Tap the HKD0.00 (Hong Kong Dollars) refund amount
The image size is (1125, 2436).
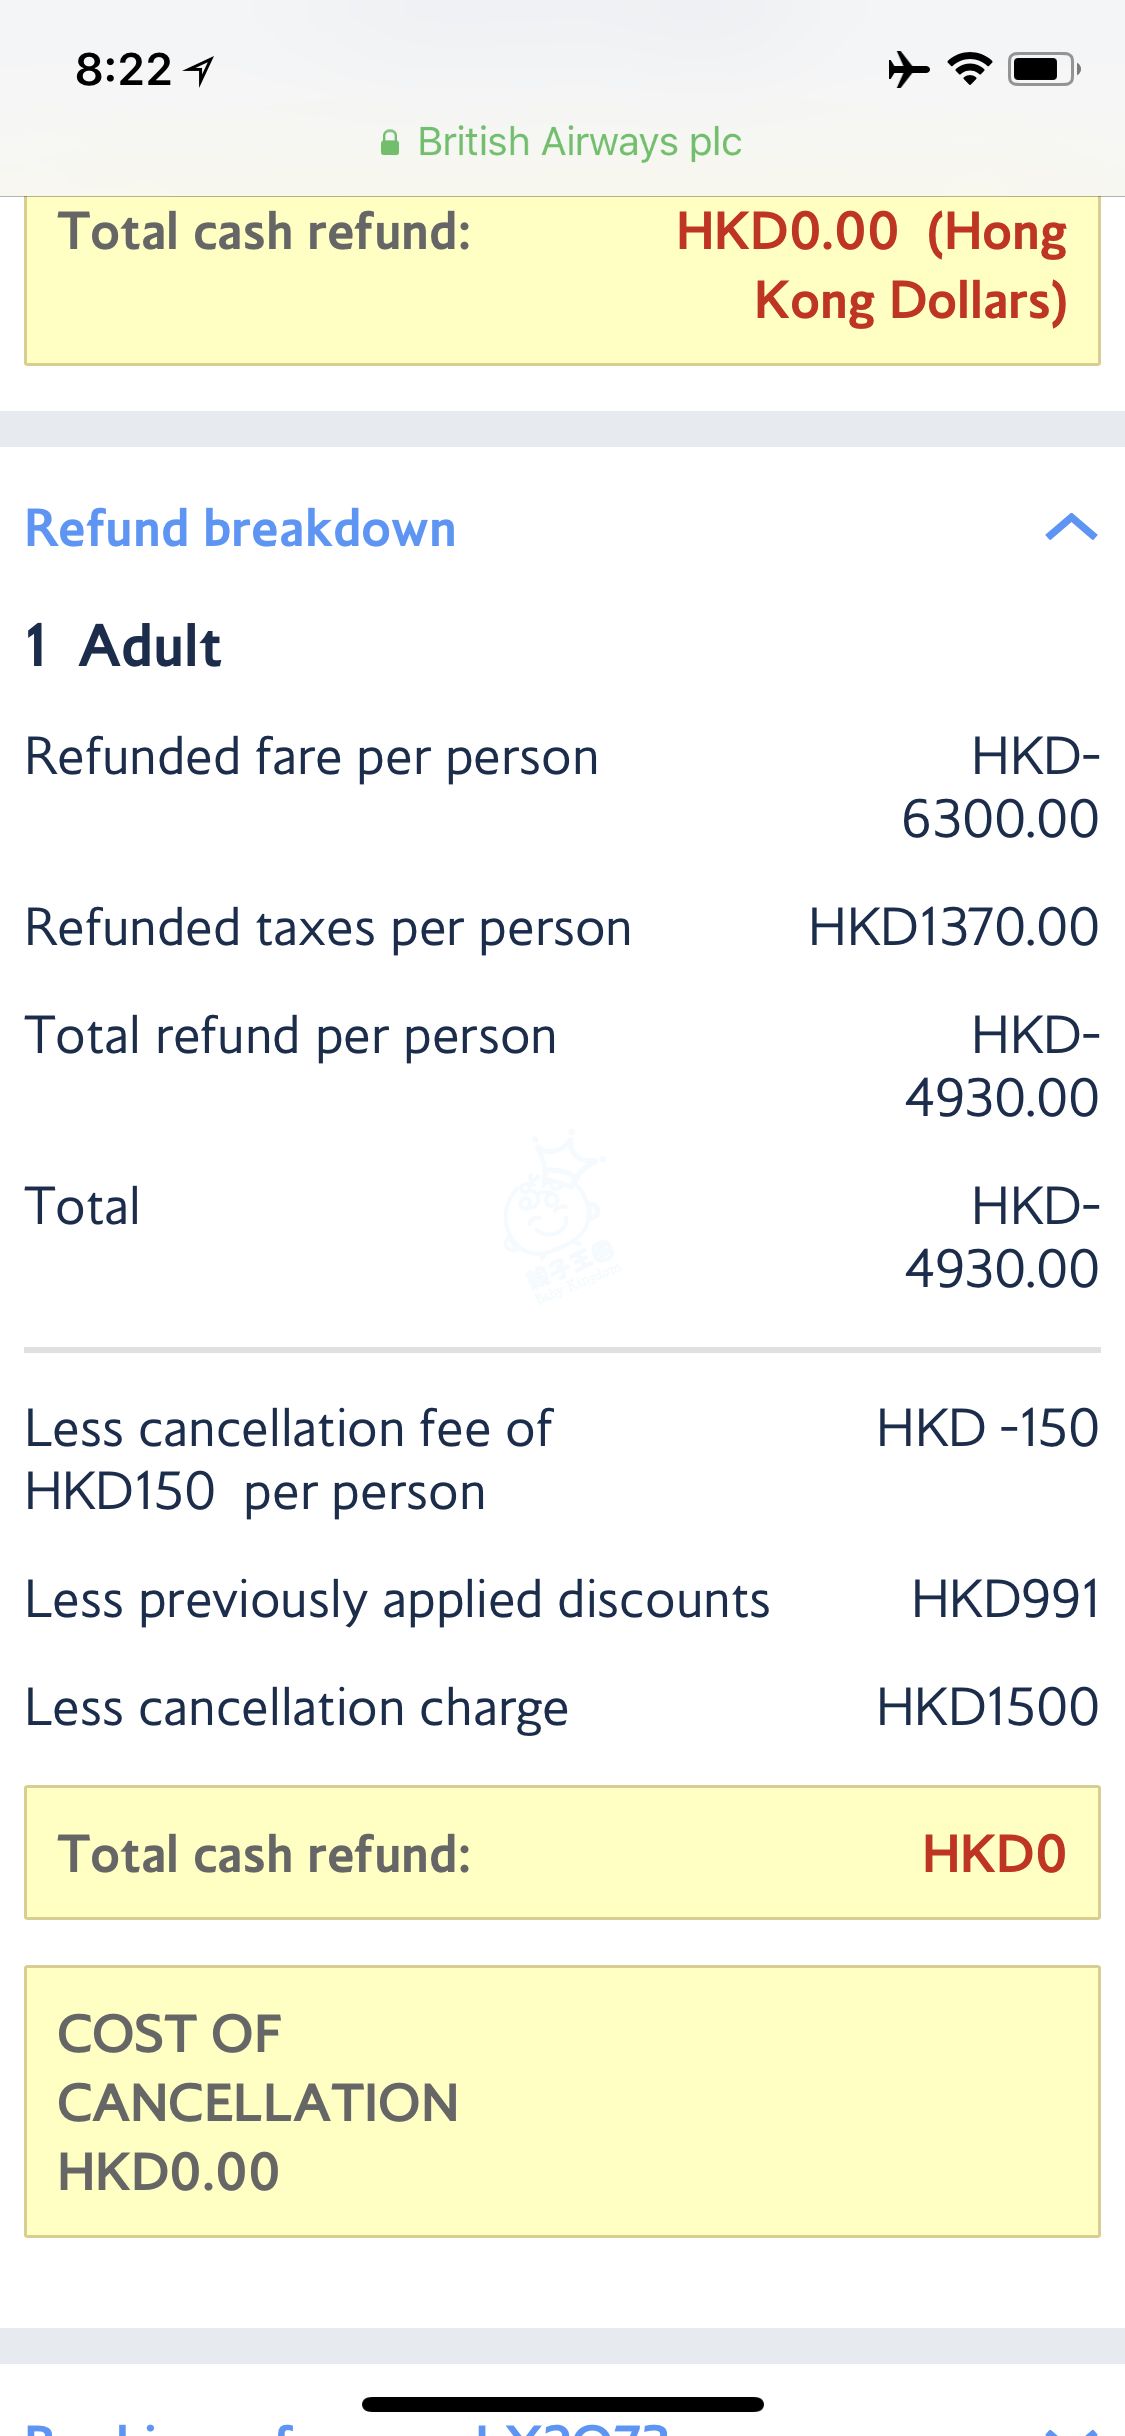871,266
